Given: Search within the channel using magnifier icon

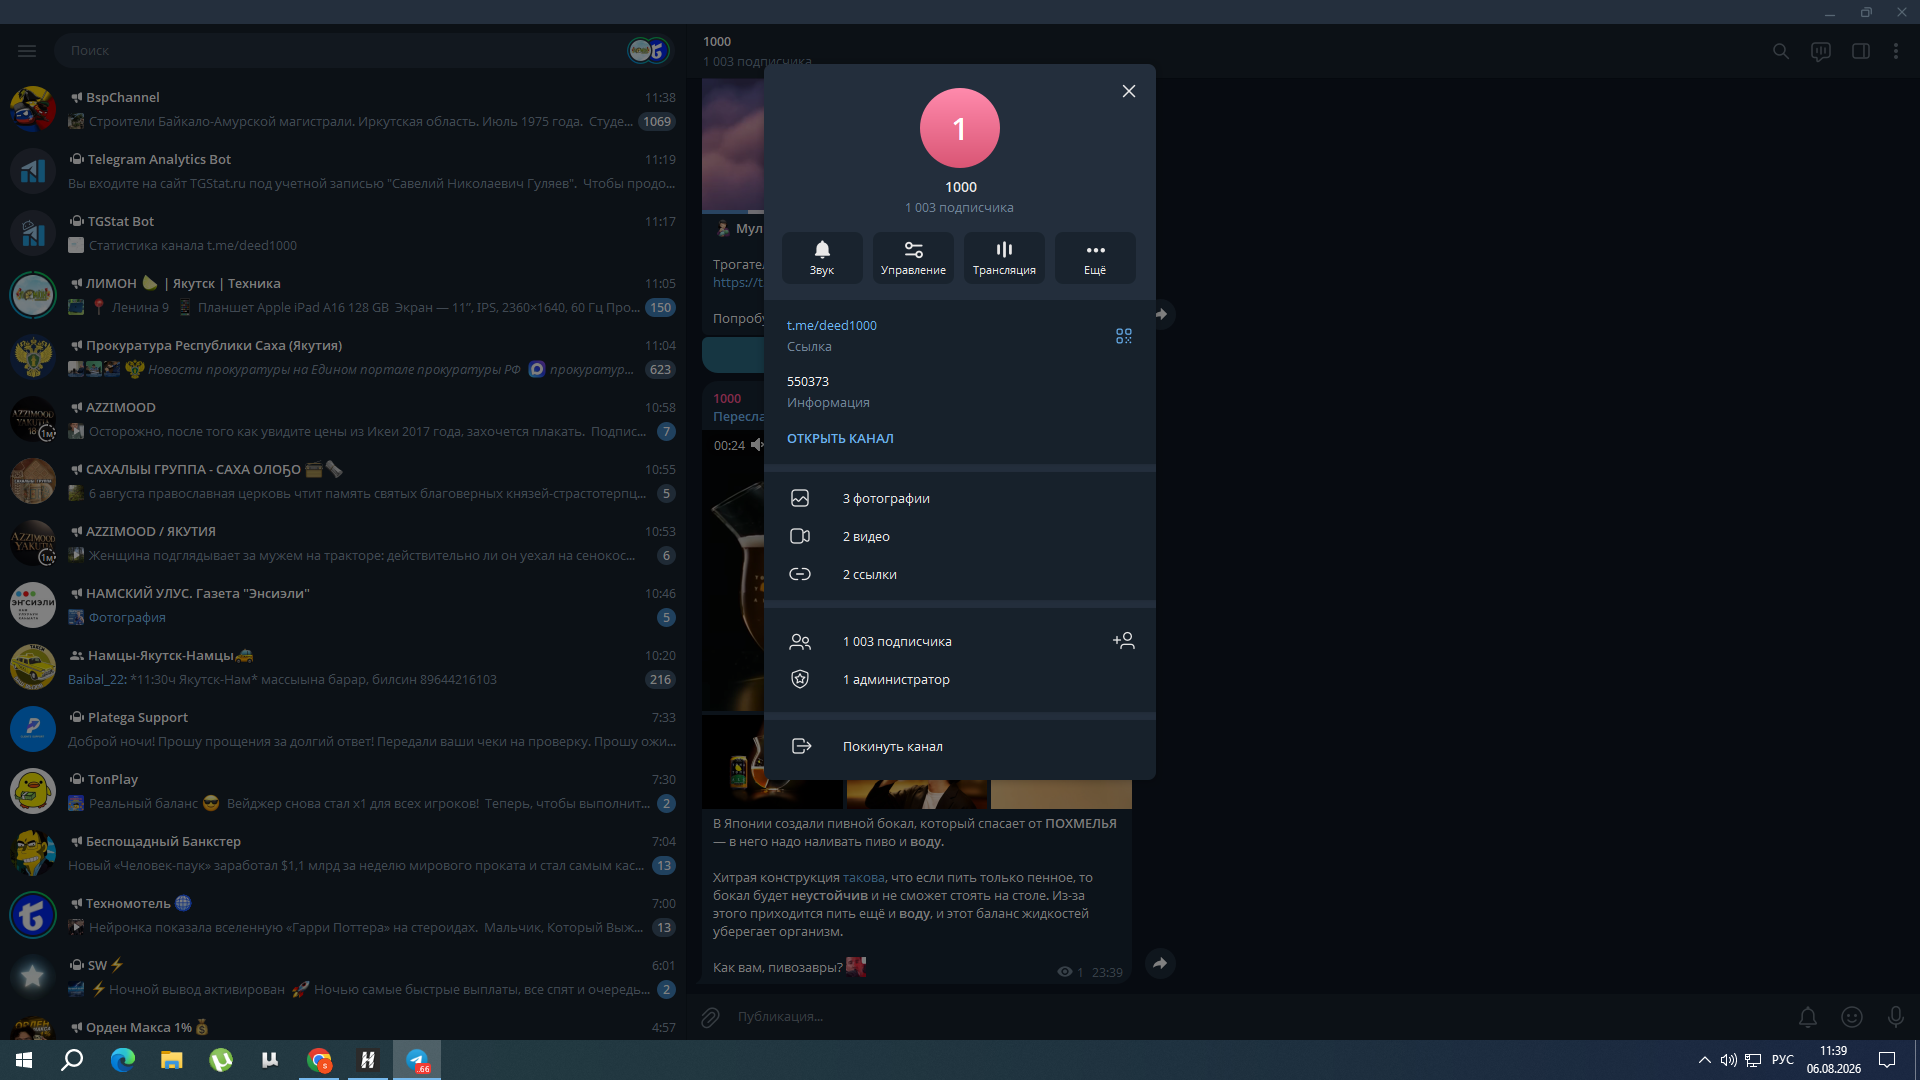Looking at the screenshot, I should (1781, 51).
